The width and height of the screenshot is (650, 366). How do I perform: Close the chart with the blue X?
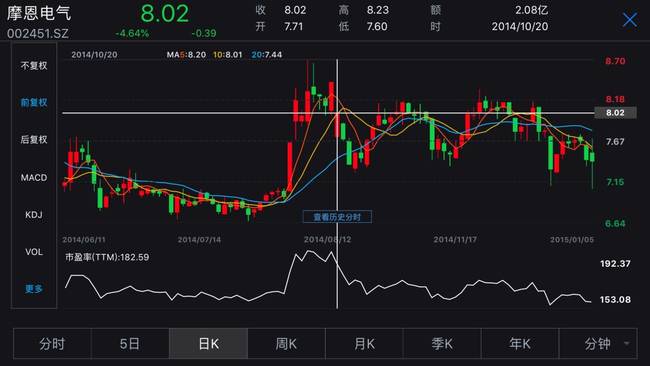(x=630, y=19)
